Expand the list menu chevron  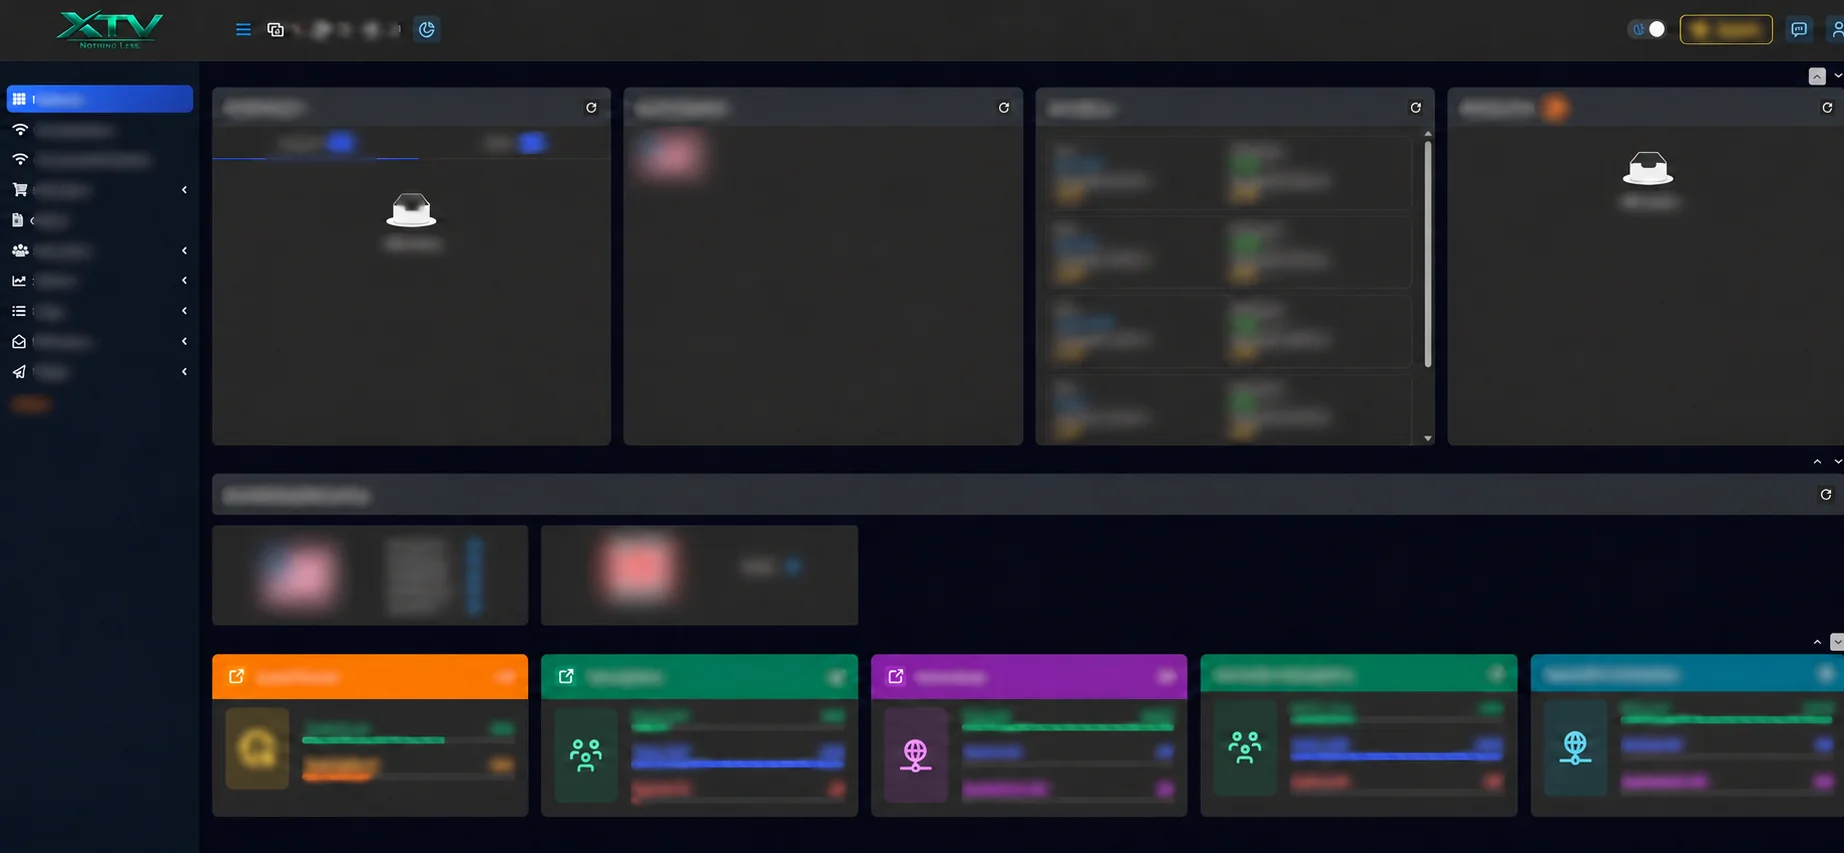point(184,311)
